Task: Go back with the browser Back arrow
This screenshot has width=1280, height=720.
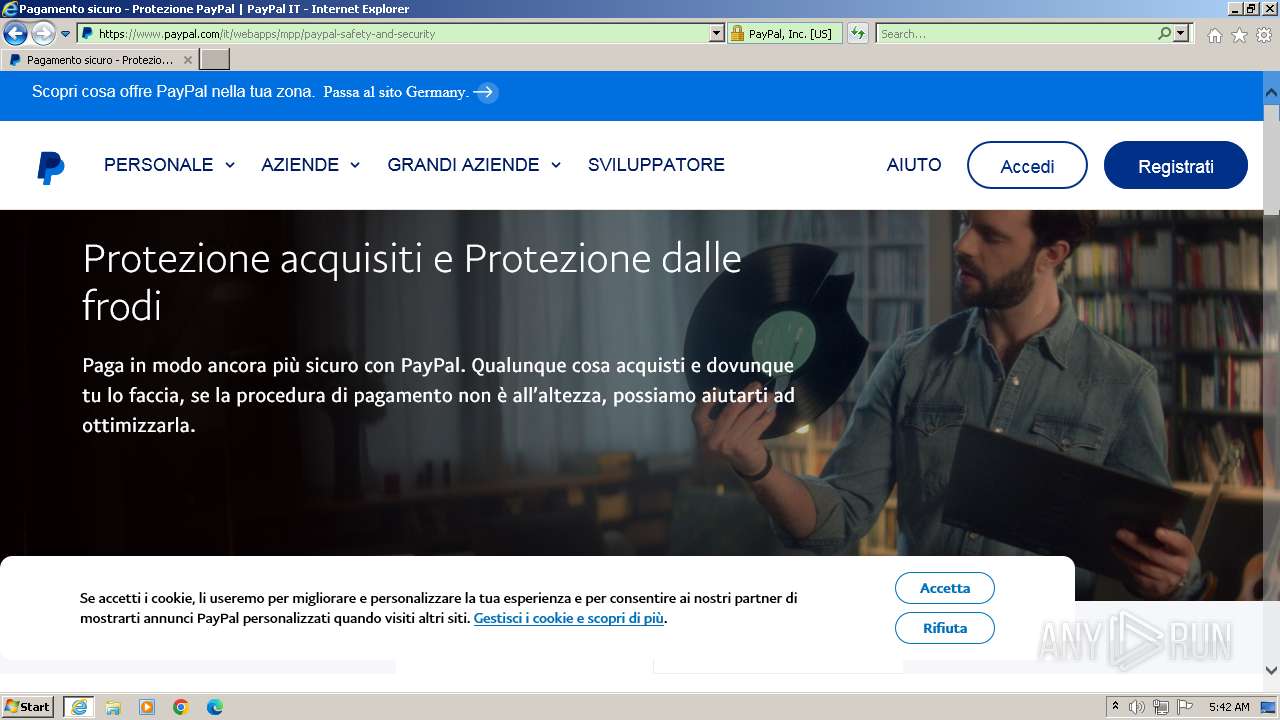Action: pos(15,33)
